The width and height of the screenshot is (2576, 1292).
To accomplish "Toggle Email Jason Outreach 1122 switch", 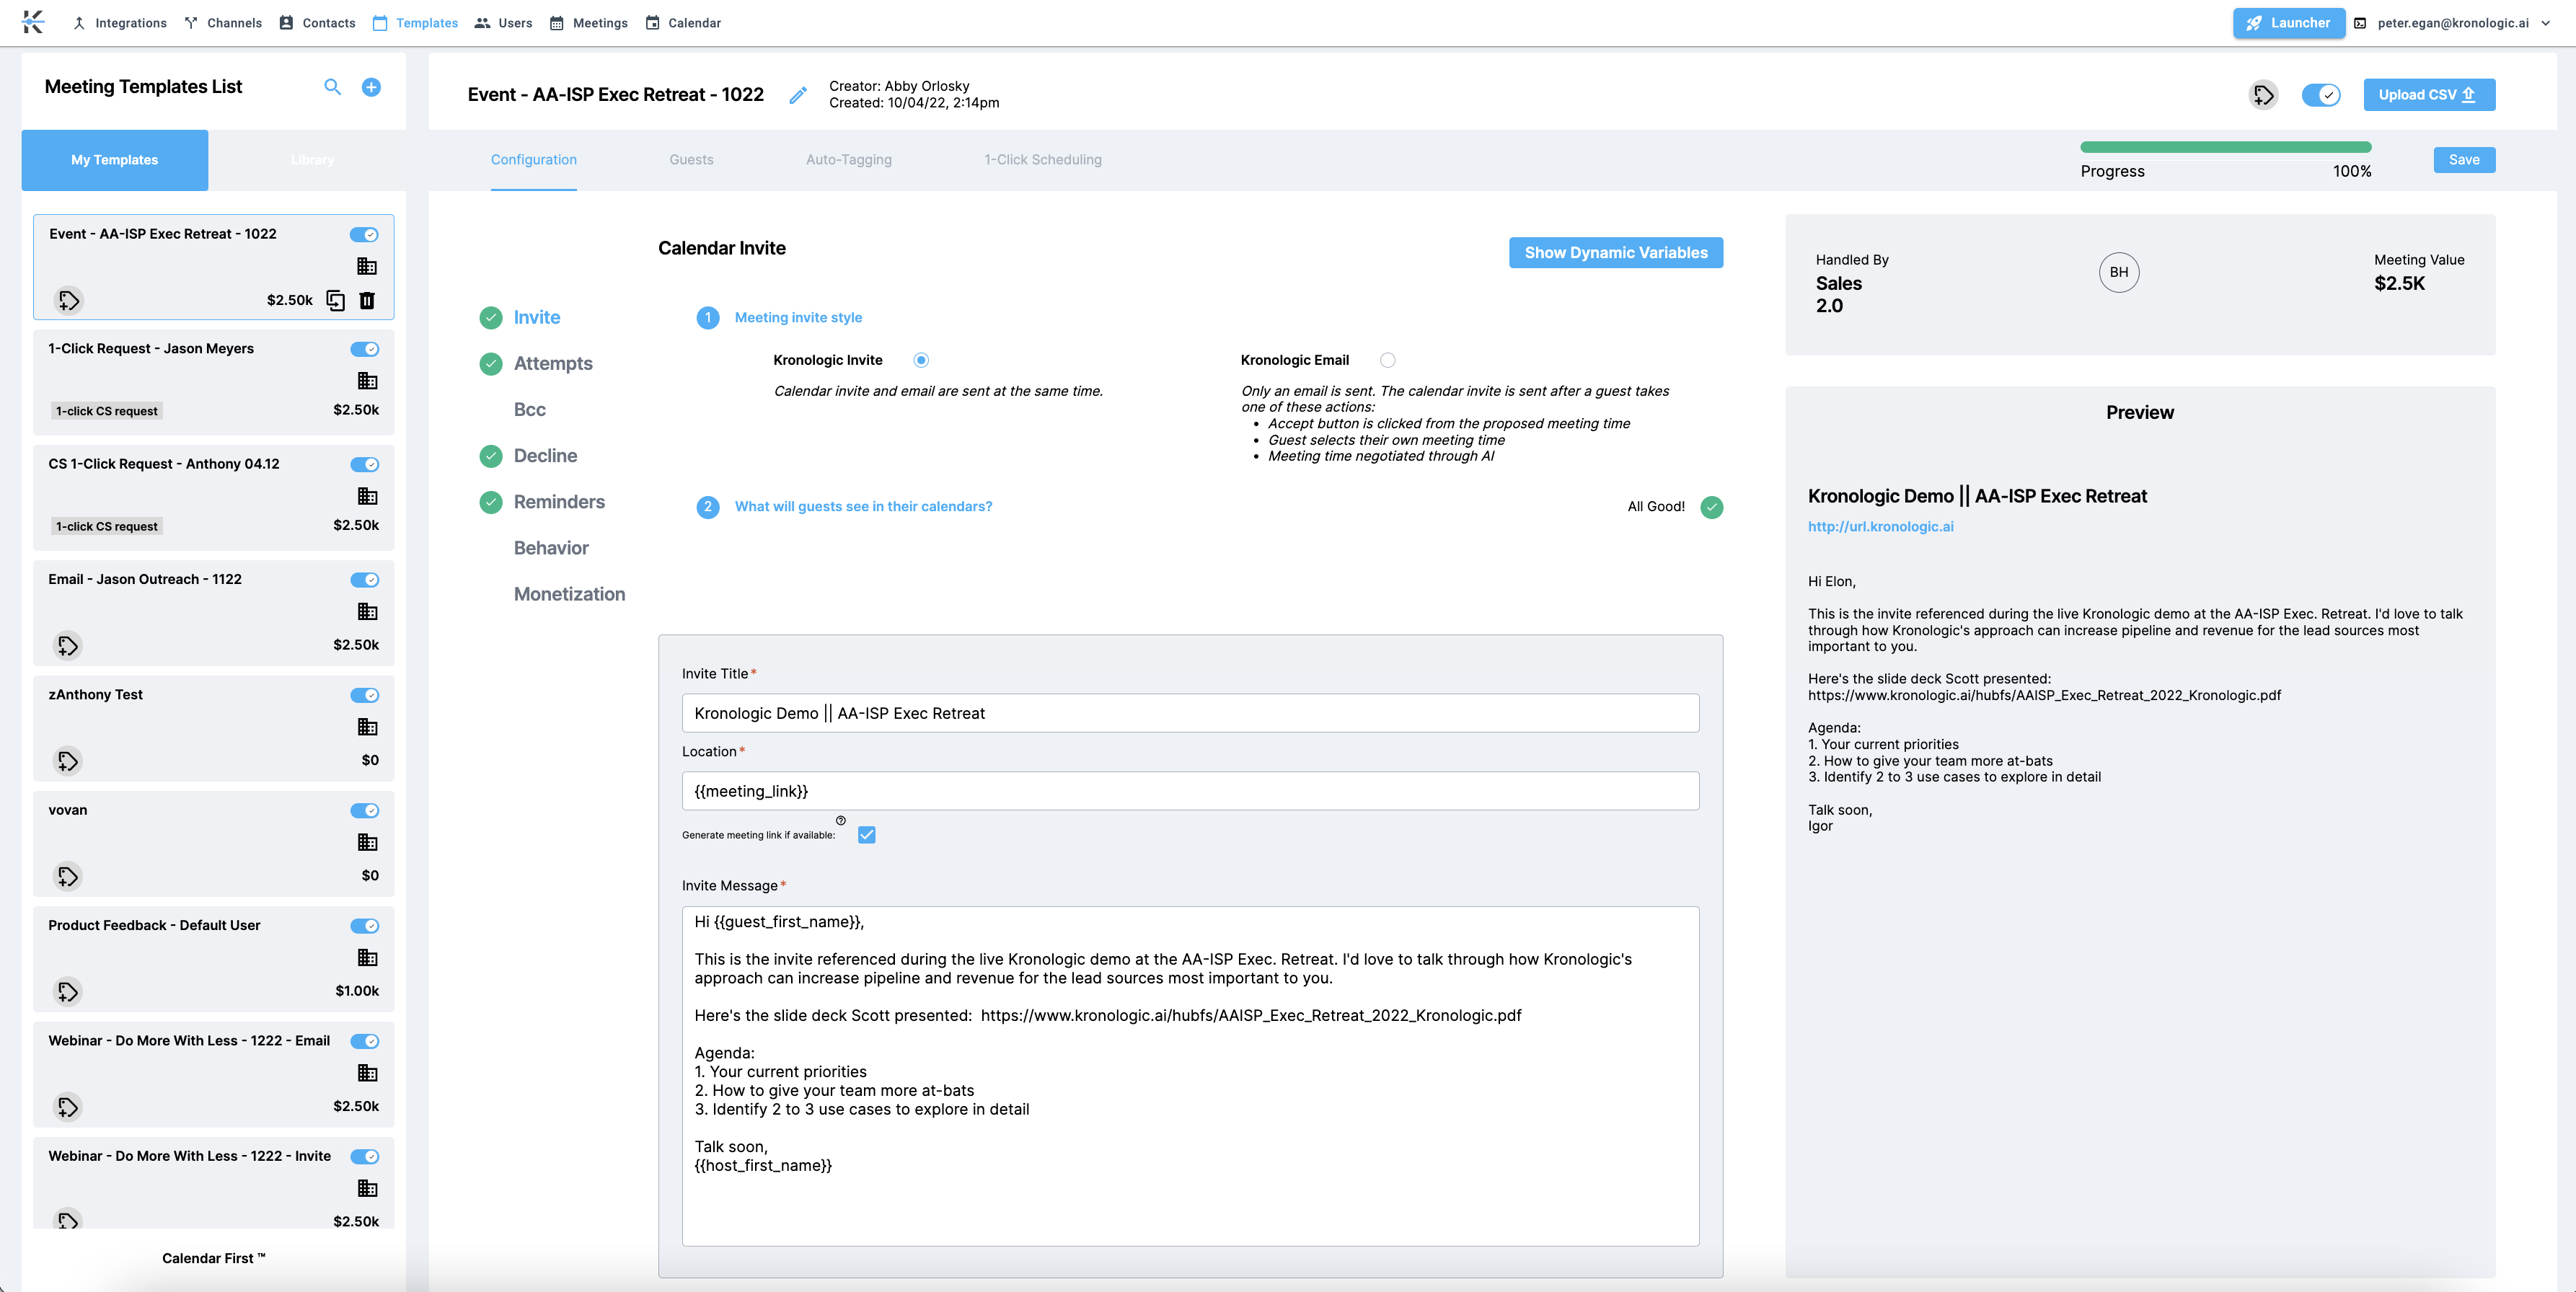I will (364, 580).
